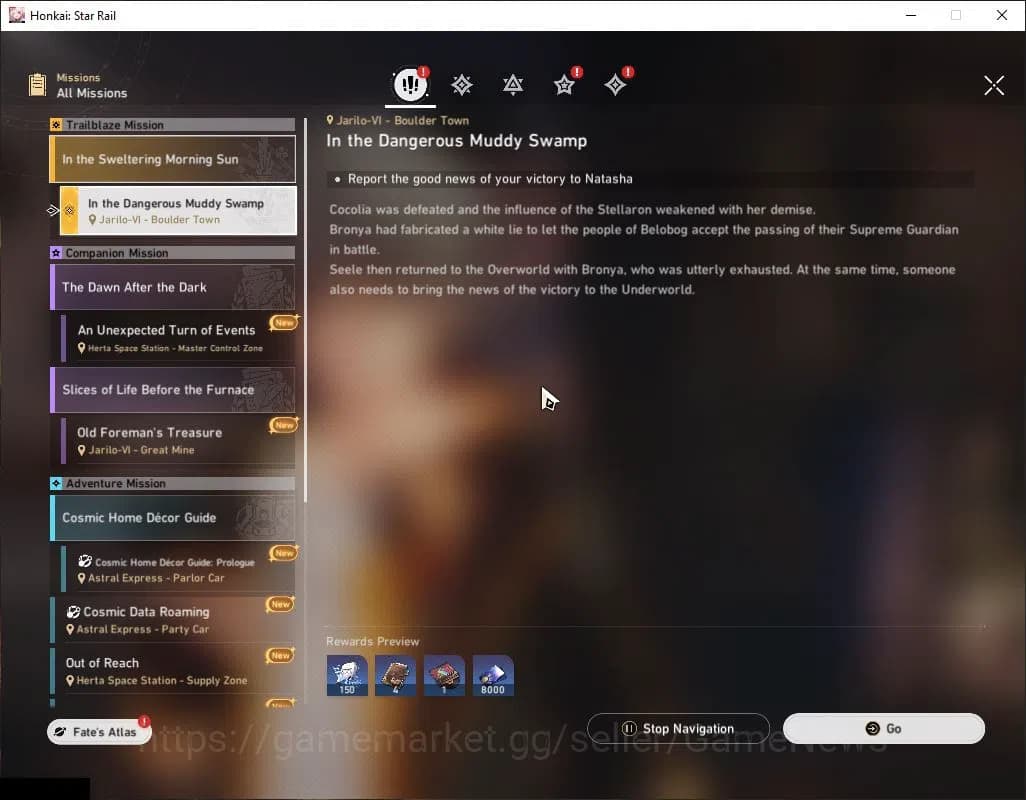1026x800 pixels.
Task: Click the Stellar Jade 150 reward icon
Action: coord(347,676)
